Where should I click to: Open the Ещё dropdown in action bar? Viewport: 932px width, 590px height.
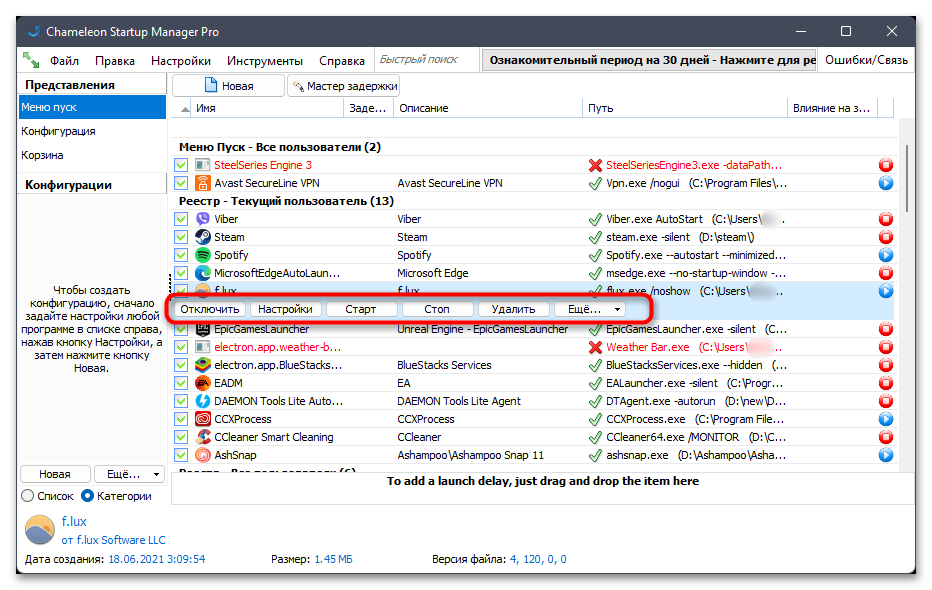coord(589,309)
